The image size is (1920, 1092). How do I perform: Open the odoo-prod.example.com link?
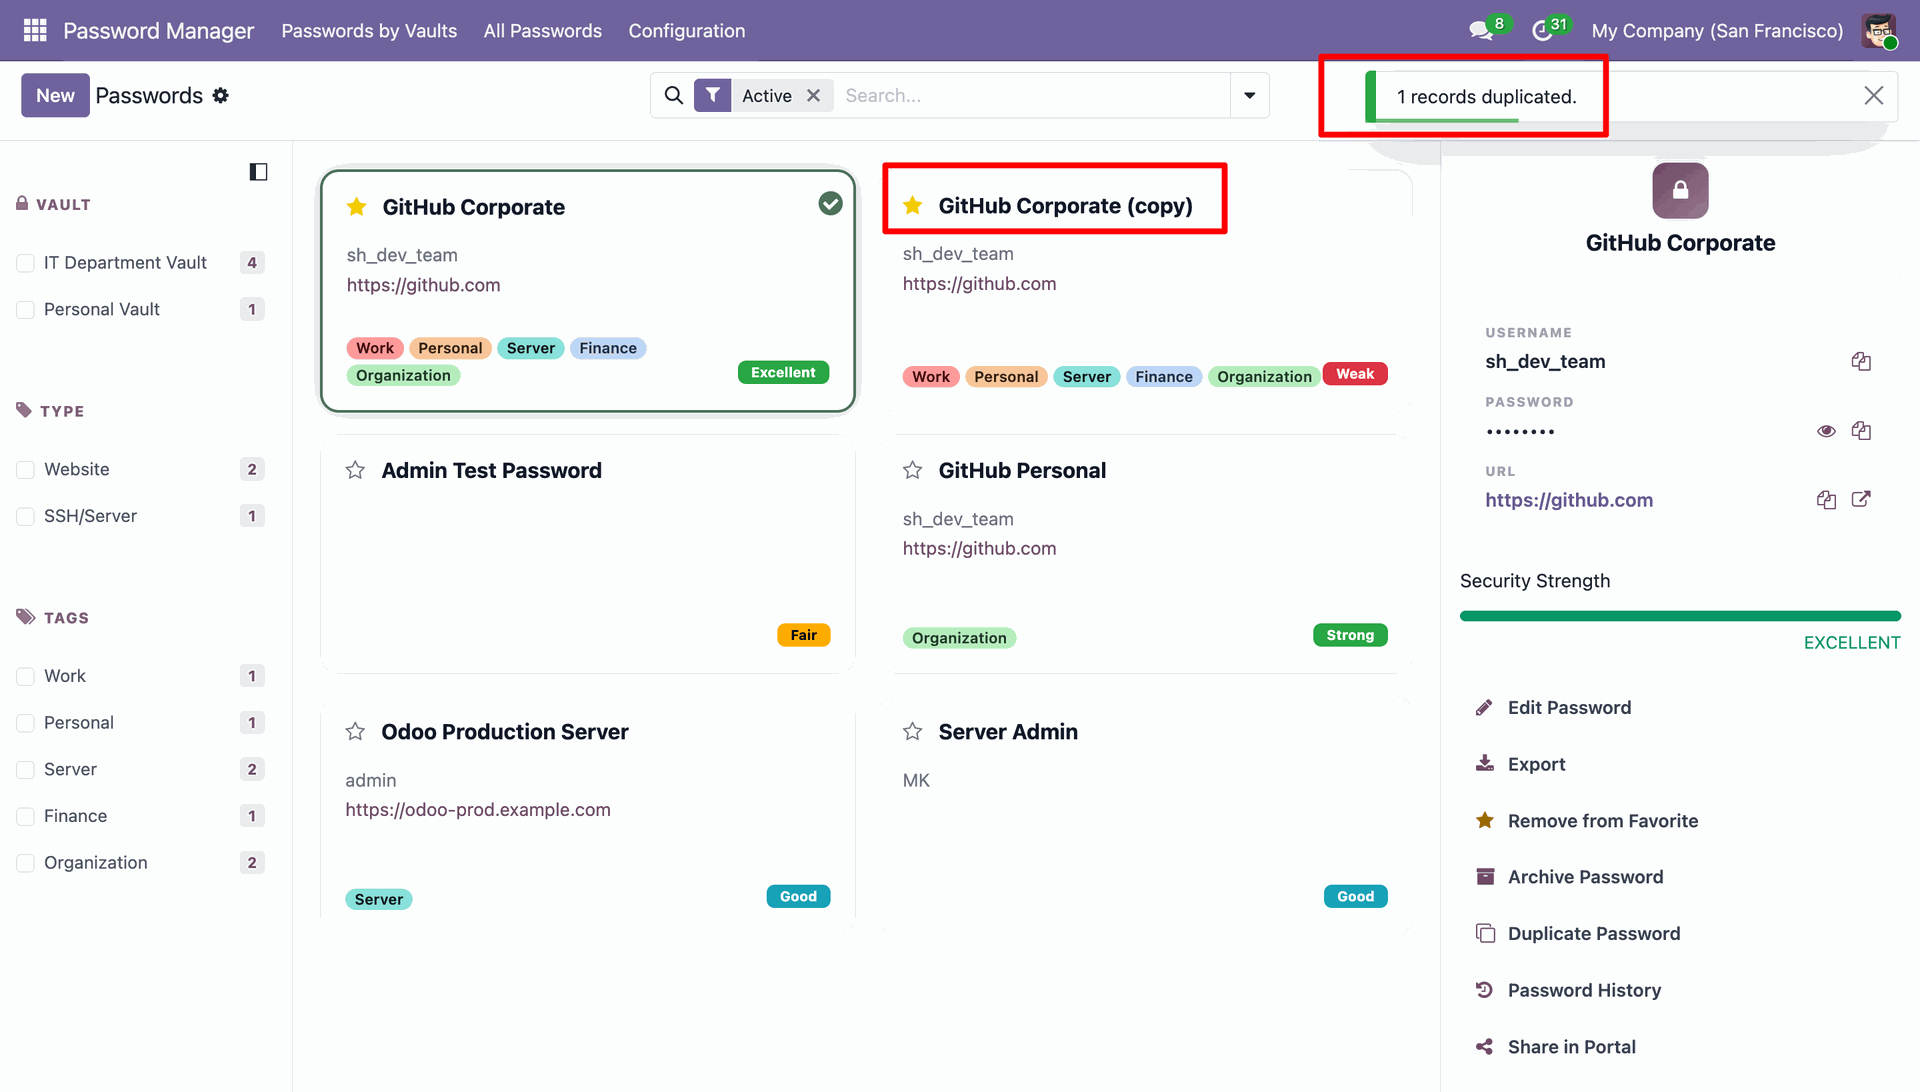coord(478,810)
